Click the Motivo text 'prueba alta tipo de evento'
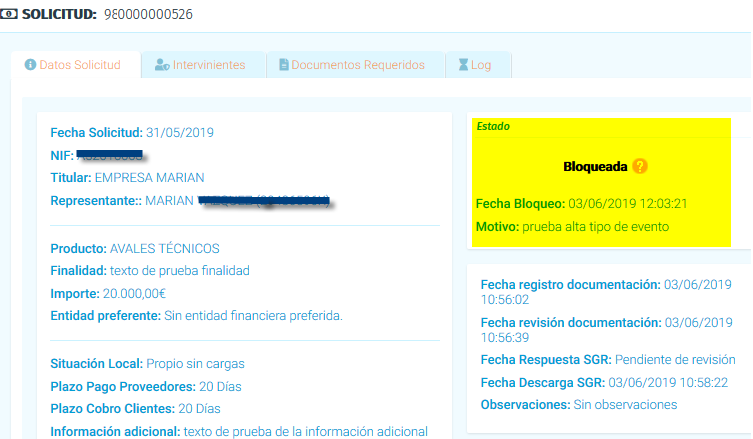Screen dimensions: 753x439 point(595,227)
